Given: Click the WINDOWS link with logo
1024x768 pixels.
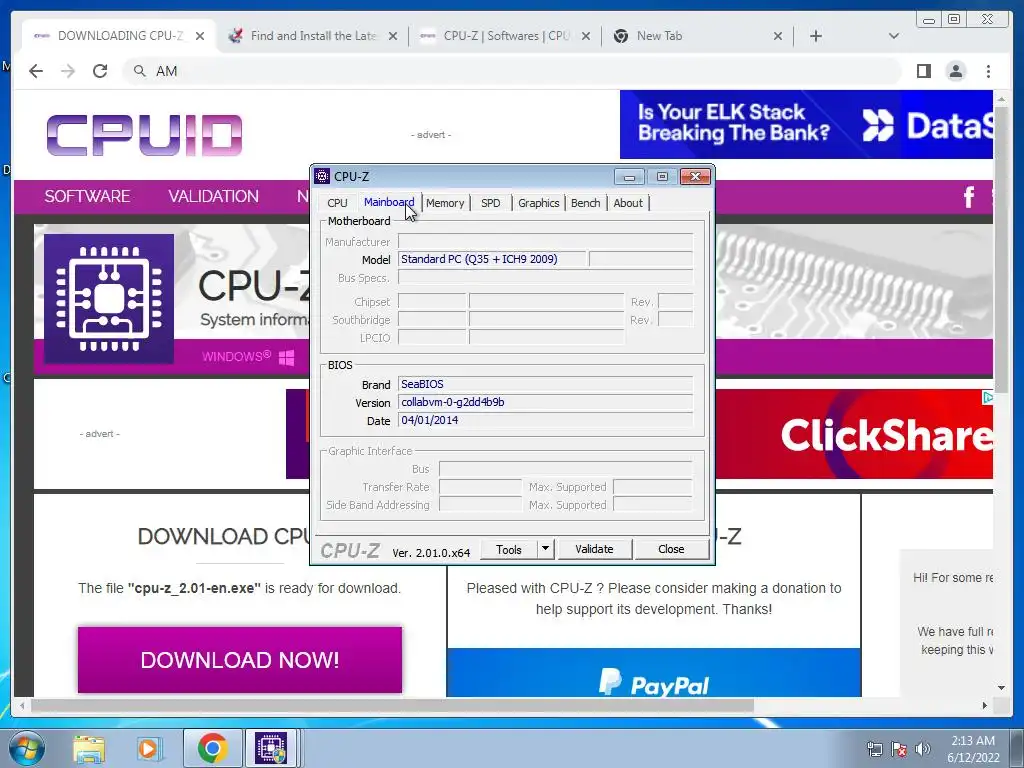Looking at the screenshot, I should 248,357.
